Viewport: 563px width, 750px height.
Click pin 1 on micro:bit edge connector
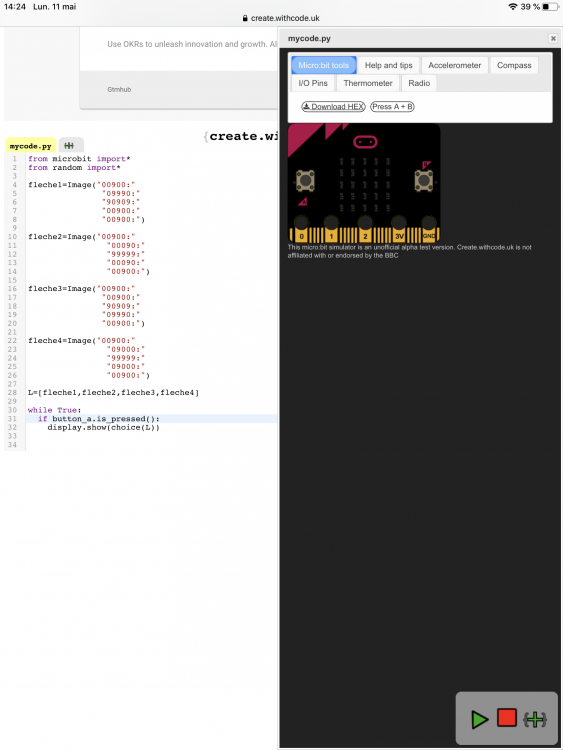331,231
